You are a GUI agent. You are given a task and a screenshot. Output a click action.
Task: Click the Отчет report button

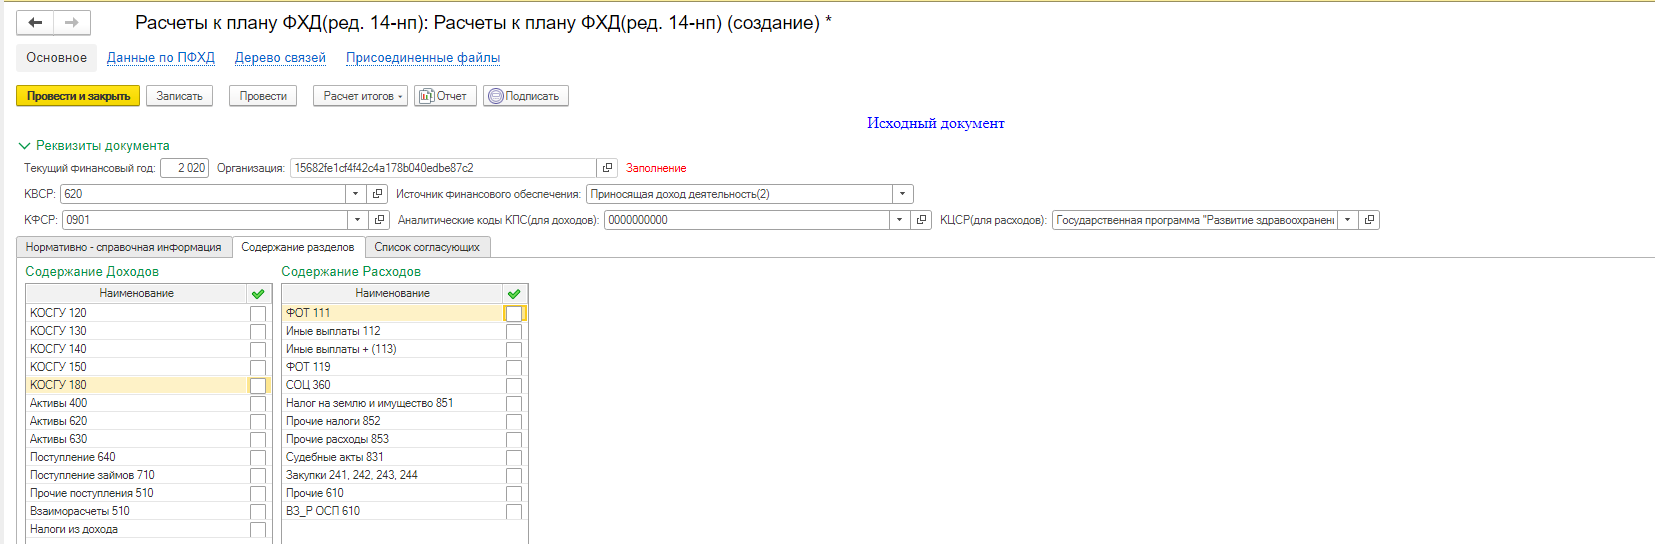point(445,96)
